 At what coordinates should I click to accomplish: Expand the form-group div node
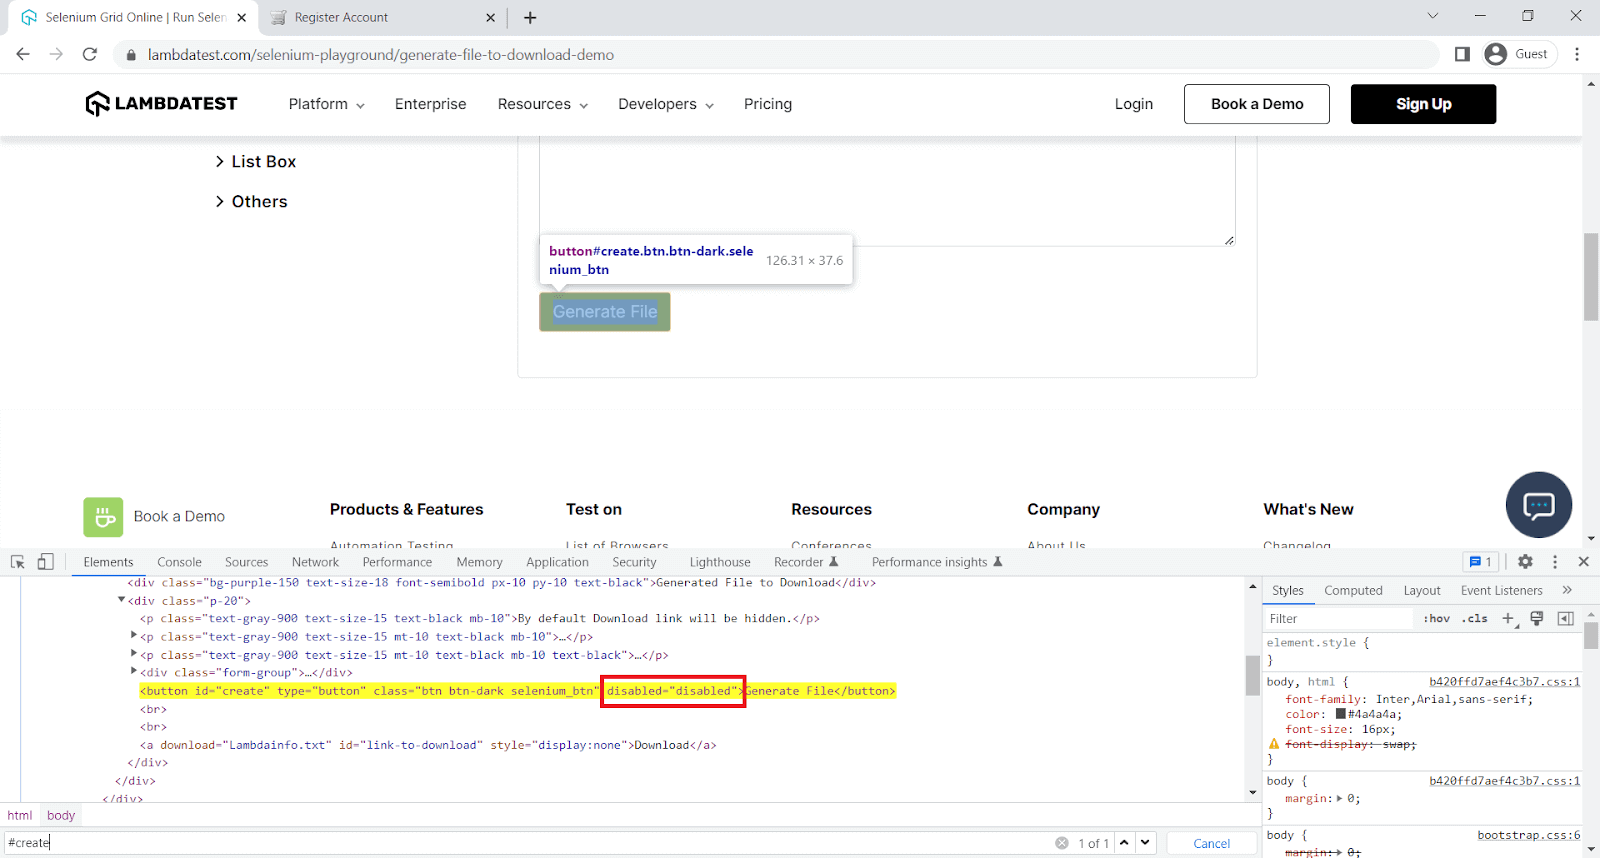pos(134,672)
